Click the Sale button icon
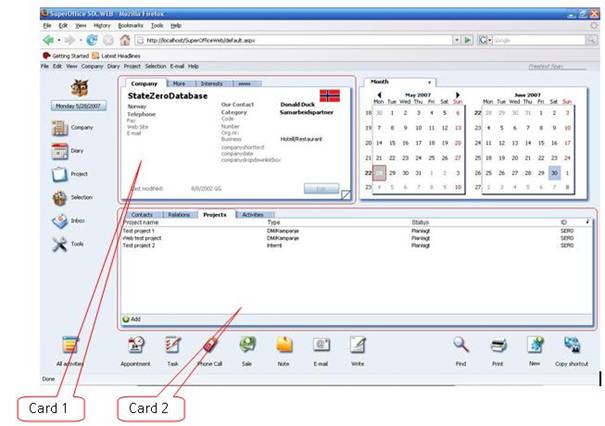The width and height of the screenshot is (605, 426). (247, 345)
